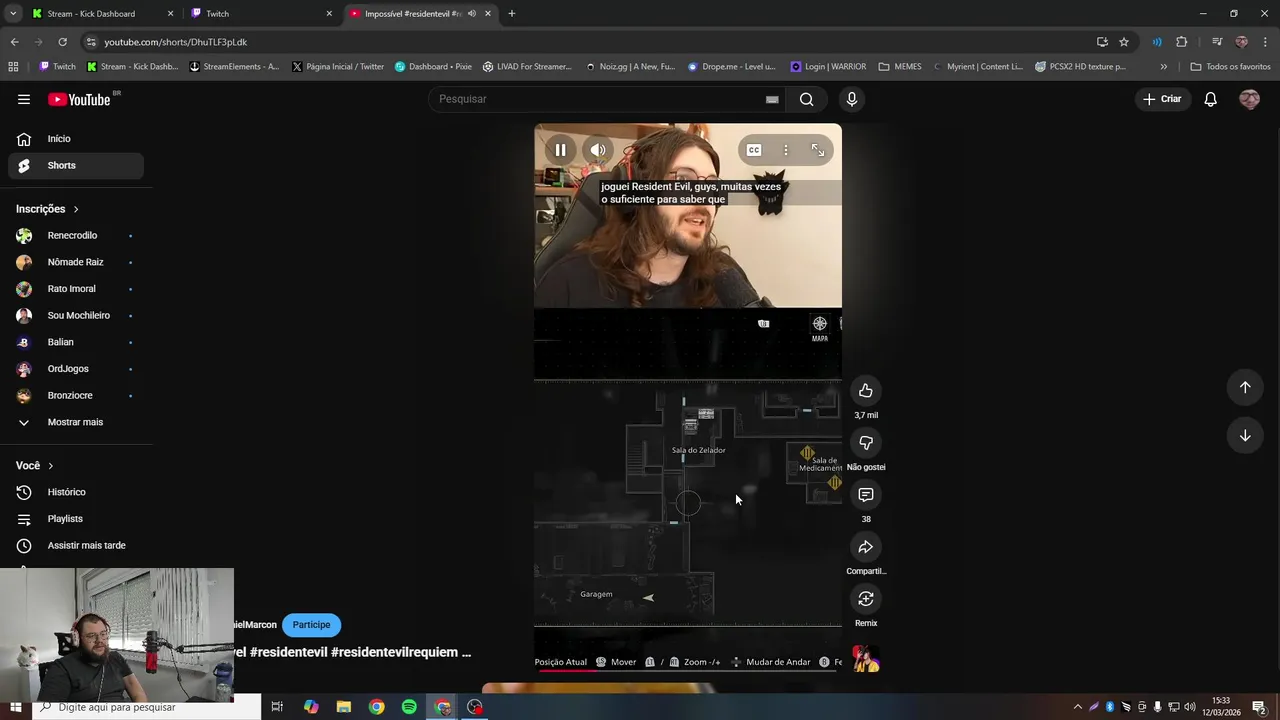Open the Bronziocre channel subscription
Screen dimensions: 1280x720
click(x=76, y=396)
